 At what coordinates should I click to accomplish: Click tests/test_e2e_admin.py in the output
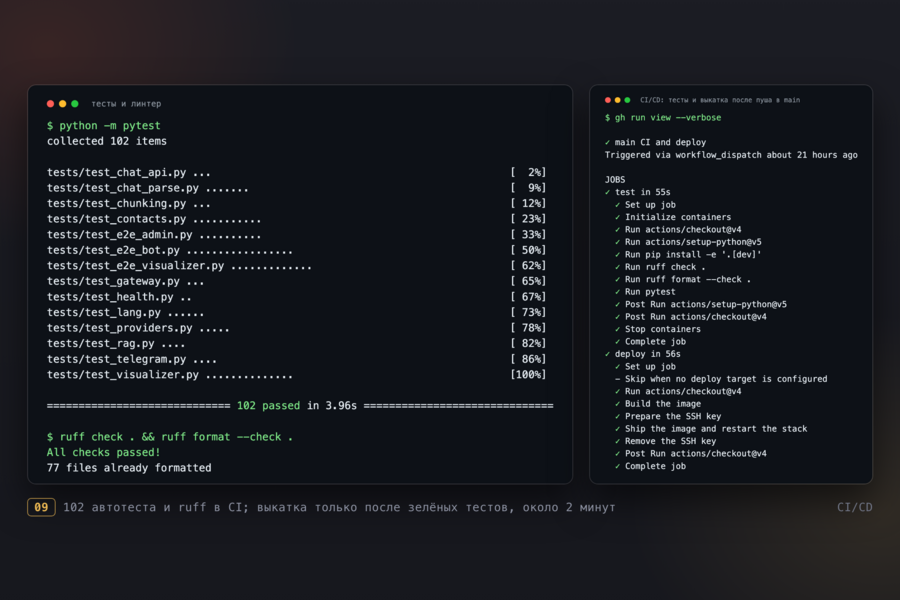[296, 234]
